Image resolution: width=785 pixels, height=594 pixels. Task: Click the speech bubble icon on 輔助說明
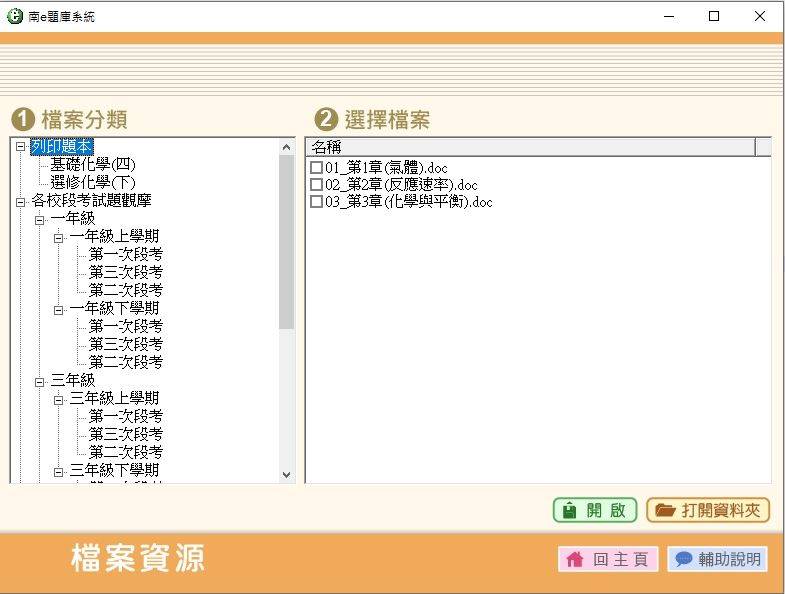click(683, 558)
